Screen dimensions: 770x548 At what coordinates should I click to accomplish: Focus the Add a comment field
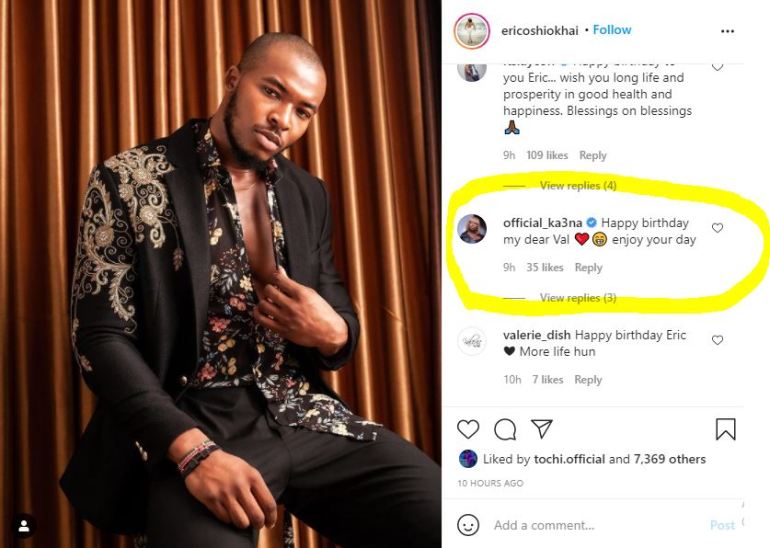coord(590,525)
